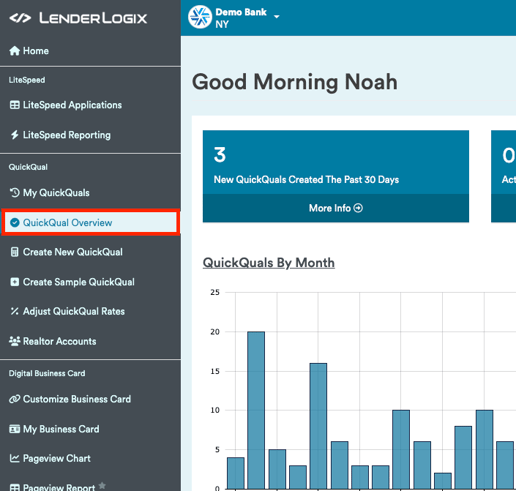This screenshot has width=516, height=491.
Task: Click the Home house icon
Action: 15,51
